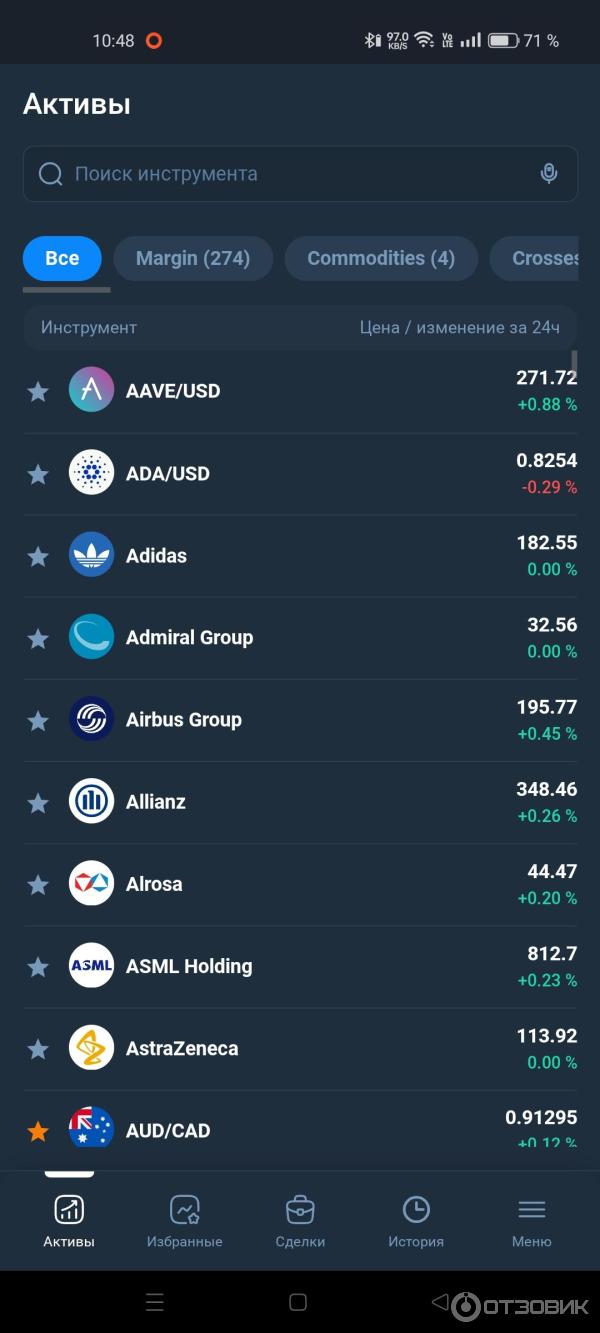
Task: Select the Margin (274) filter tab
Action: click(193, 258)
